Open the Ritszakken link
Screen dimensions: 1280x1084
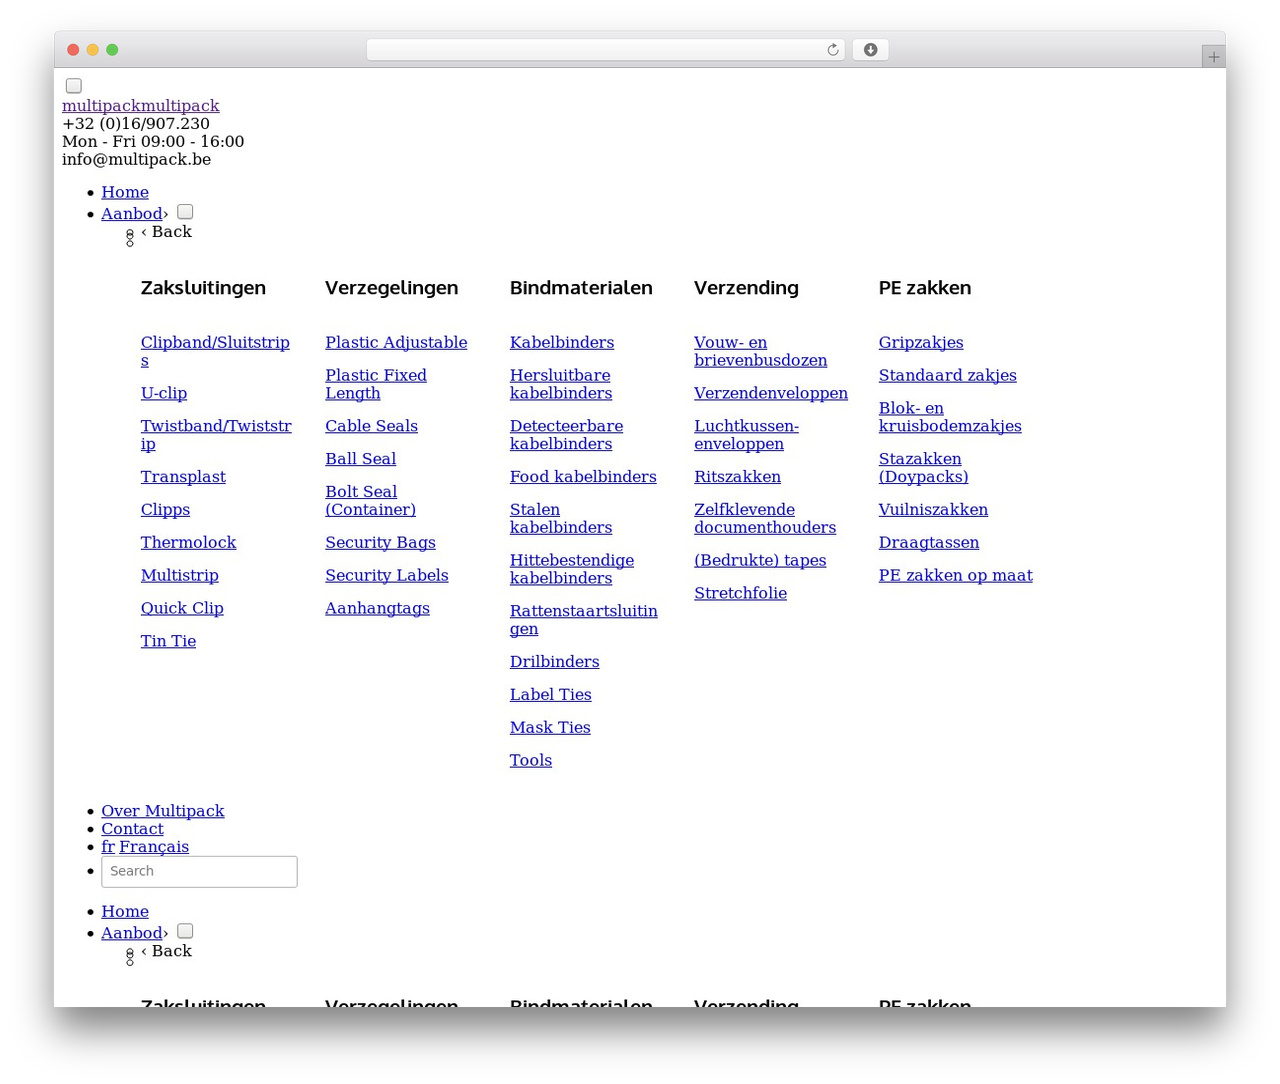tap(737, 477)
